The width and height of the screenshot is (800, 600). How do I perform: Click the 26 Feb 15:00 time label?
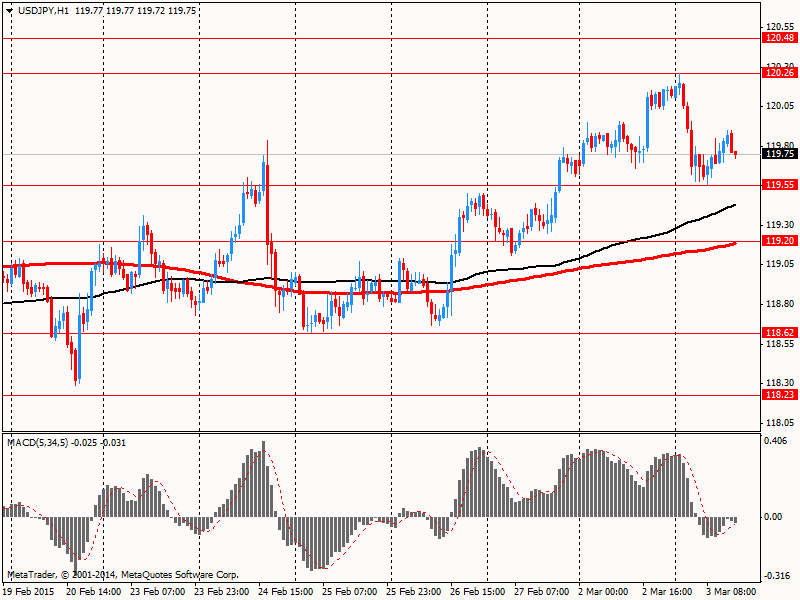[x=480, y=591]
